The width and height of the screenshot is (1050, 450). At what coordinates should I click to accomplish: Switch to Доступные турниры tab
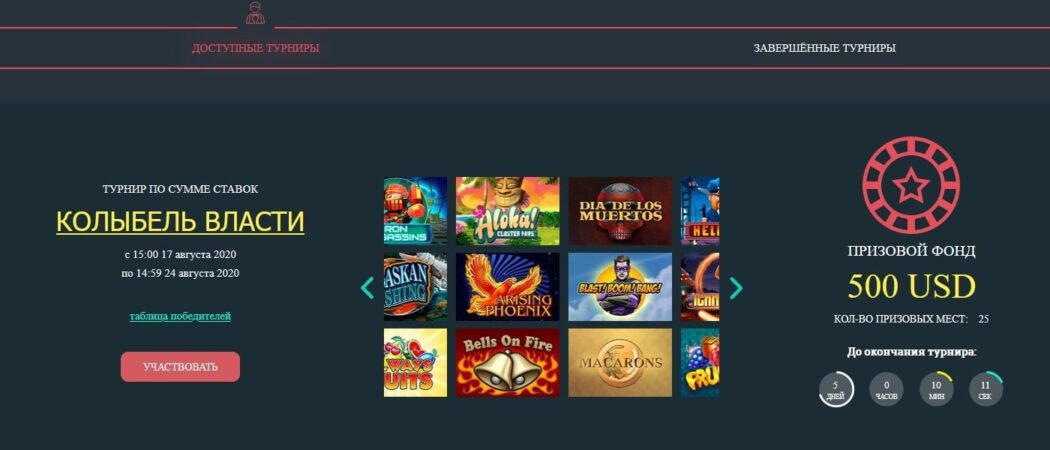point(255,48)
